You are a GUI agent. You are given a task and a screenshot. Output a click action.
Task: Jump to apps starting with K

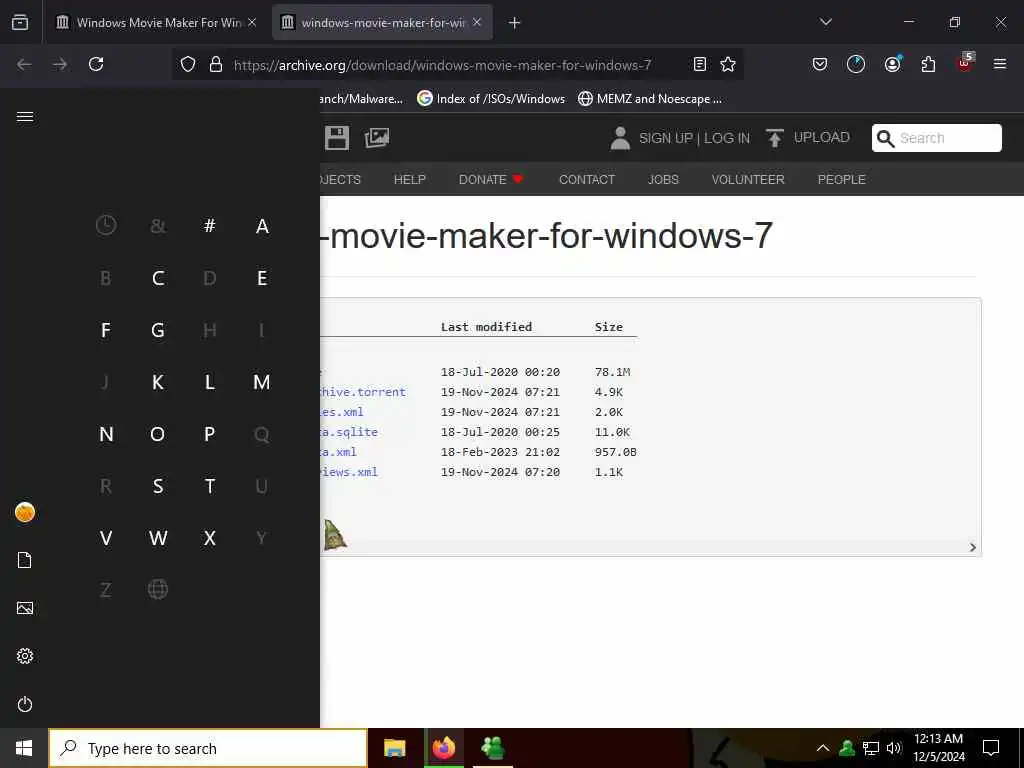[158, 382]
